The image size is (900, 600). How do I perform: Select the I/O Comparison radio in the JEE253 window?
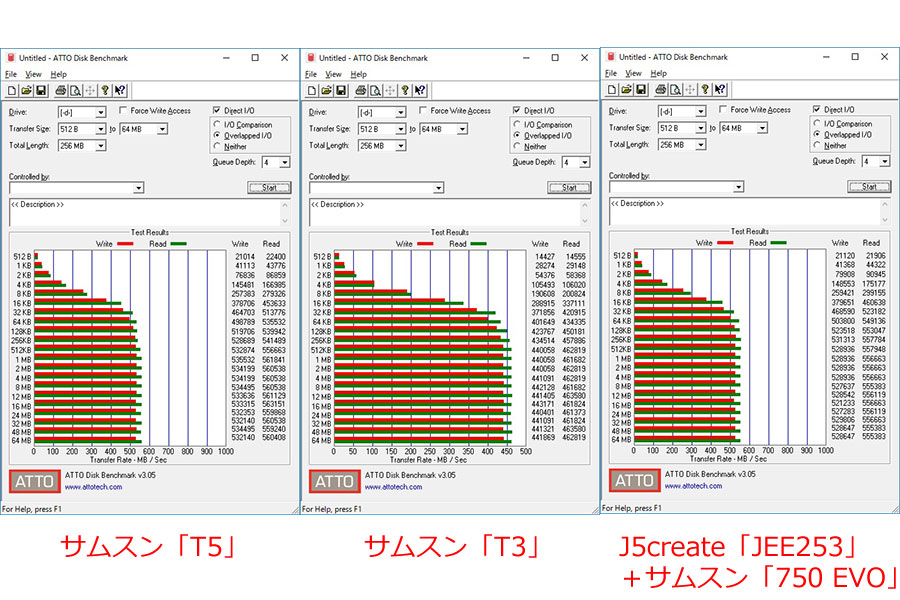817,123
